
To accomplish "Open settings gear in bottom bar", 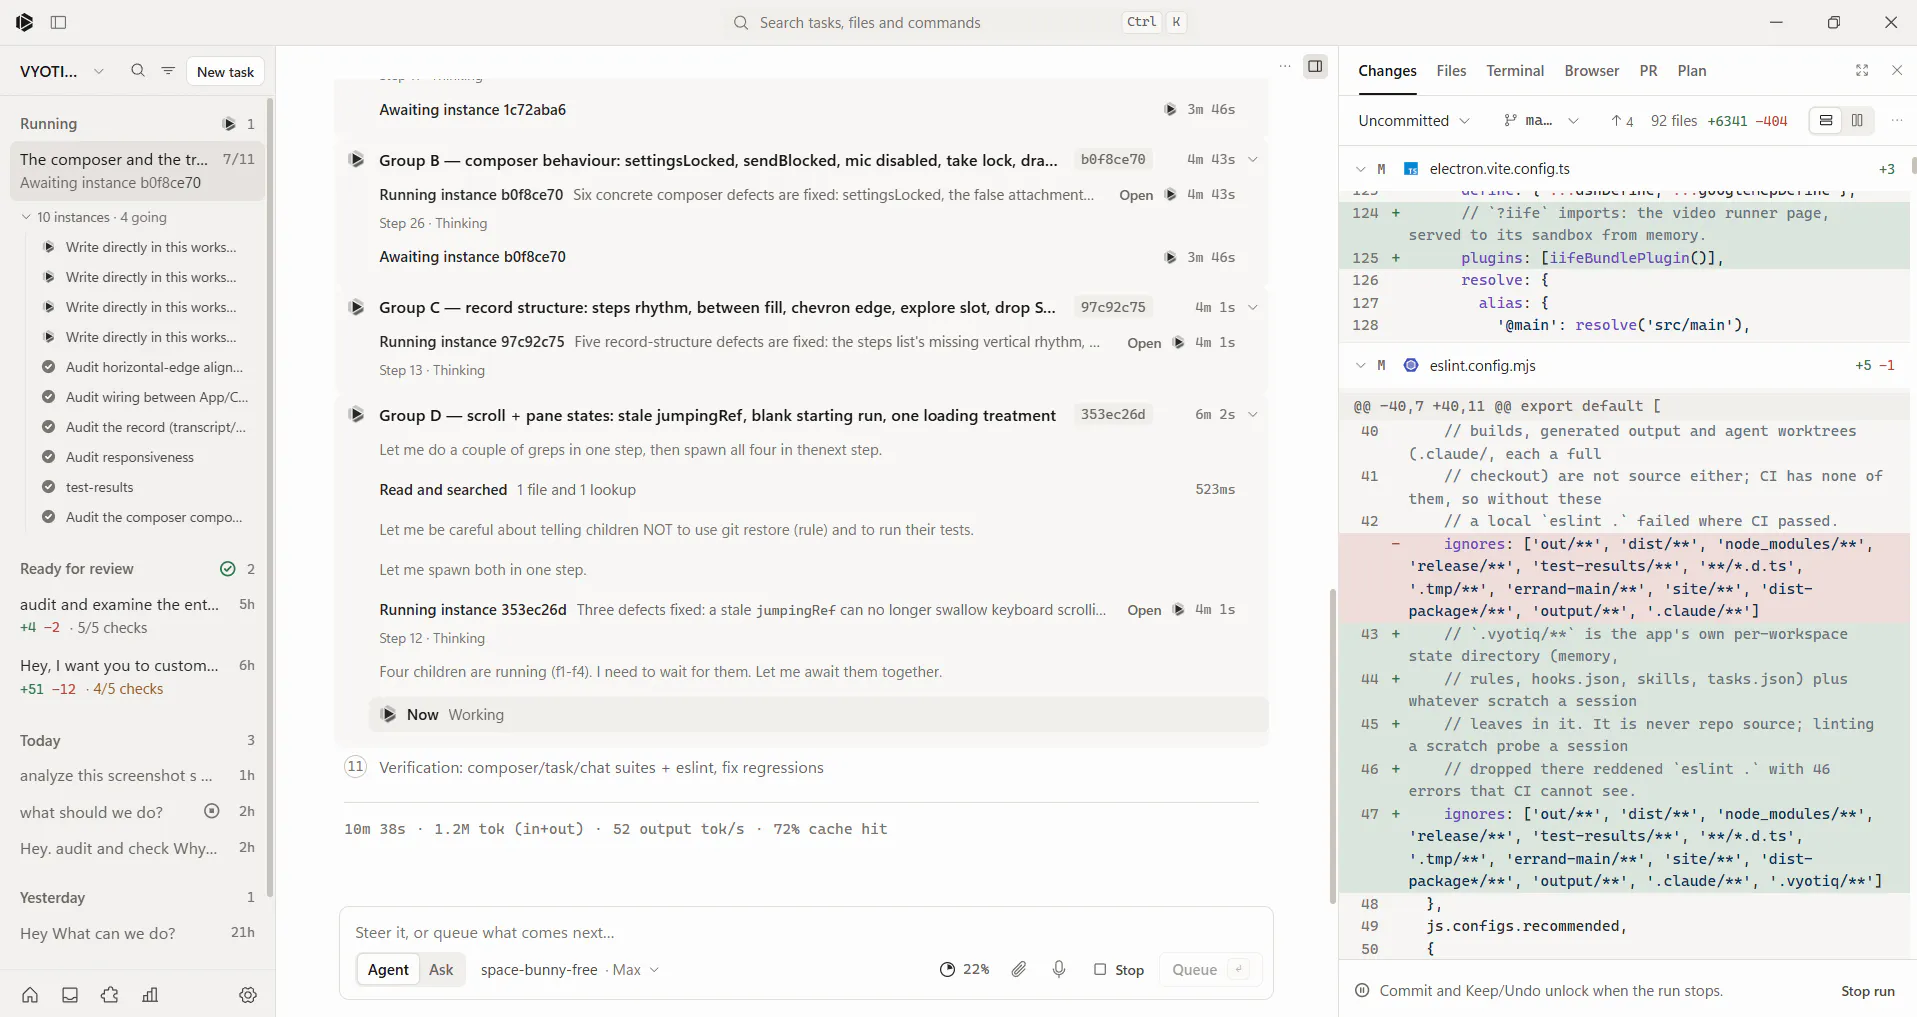I will 248,995.
